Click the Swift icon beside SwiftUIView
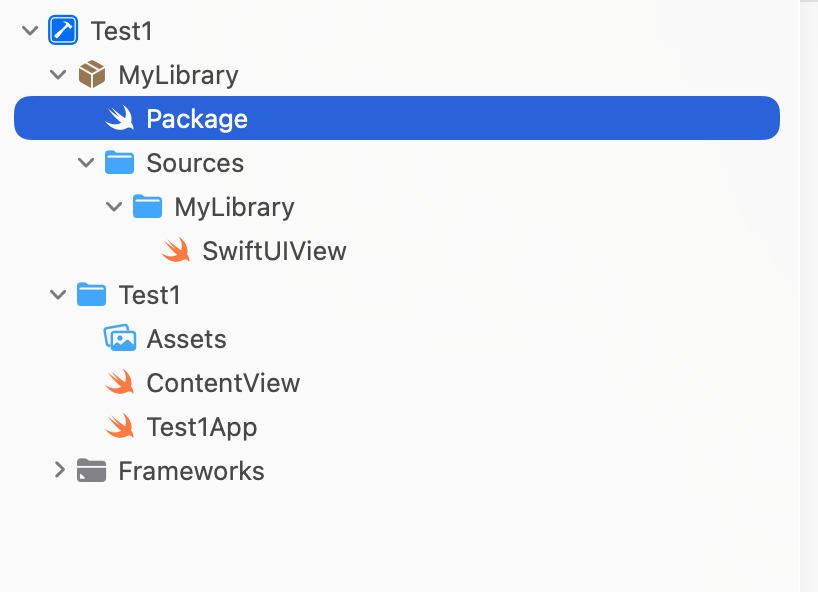The width and height of the screenshot is (818, 592). coord(176,251)
